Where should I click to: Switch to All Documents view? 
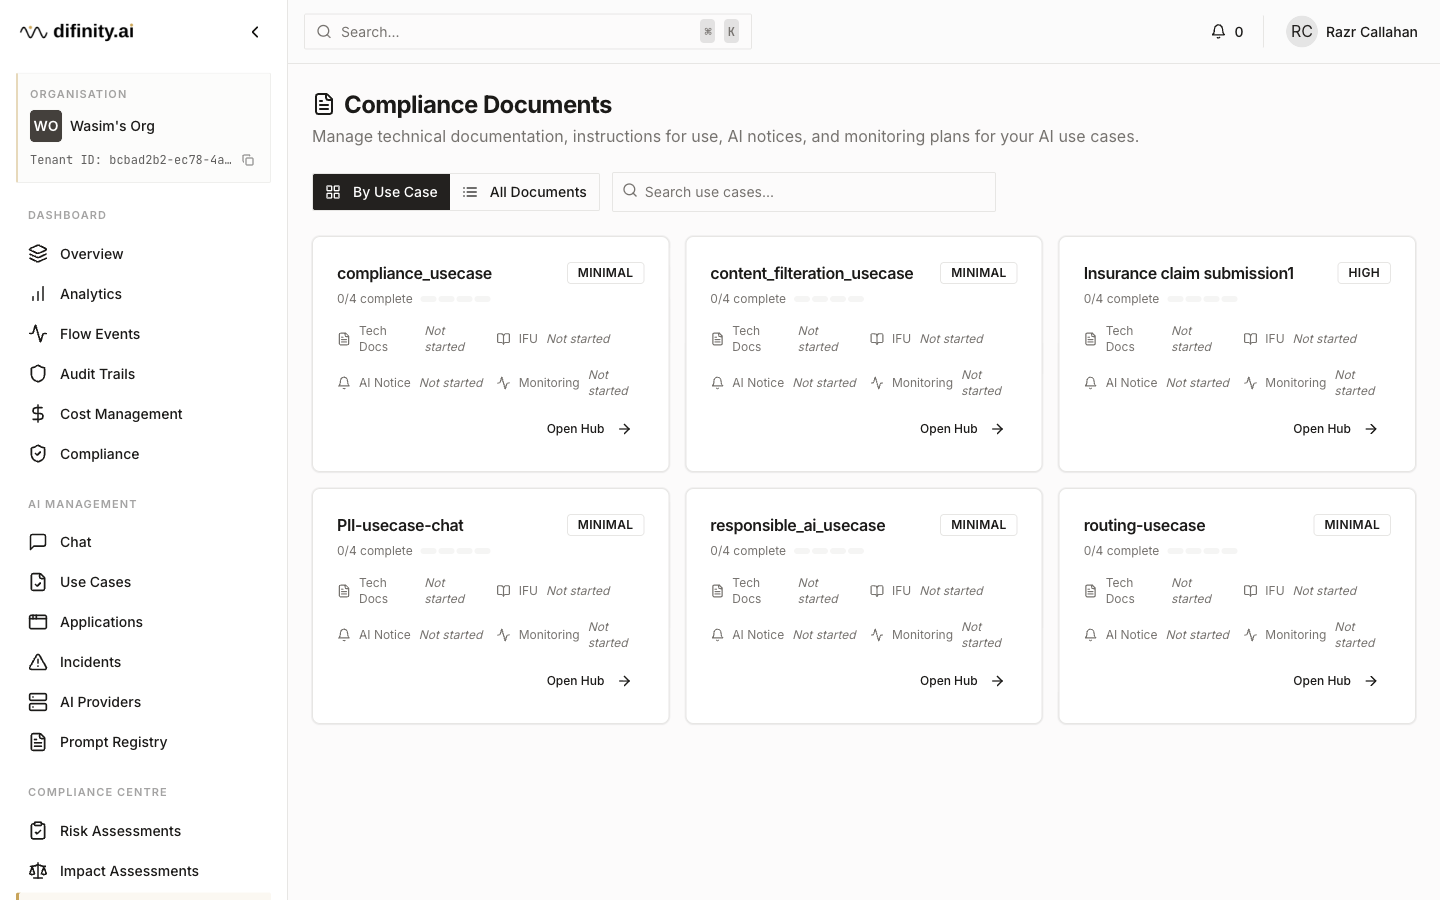(x=525, y=192)
